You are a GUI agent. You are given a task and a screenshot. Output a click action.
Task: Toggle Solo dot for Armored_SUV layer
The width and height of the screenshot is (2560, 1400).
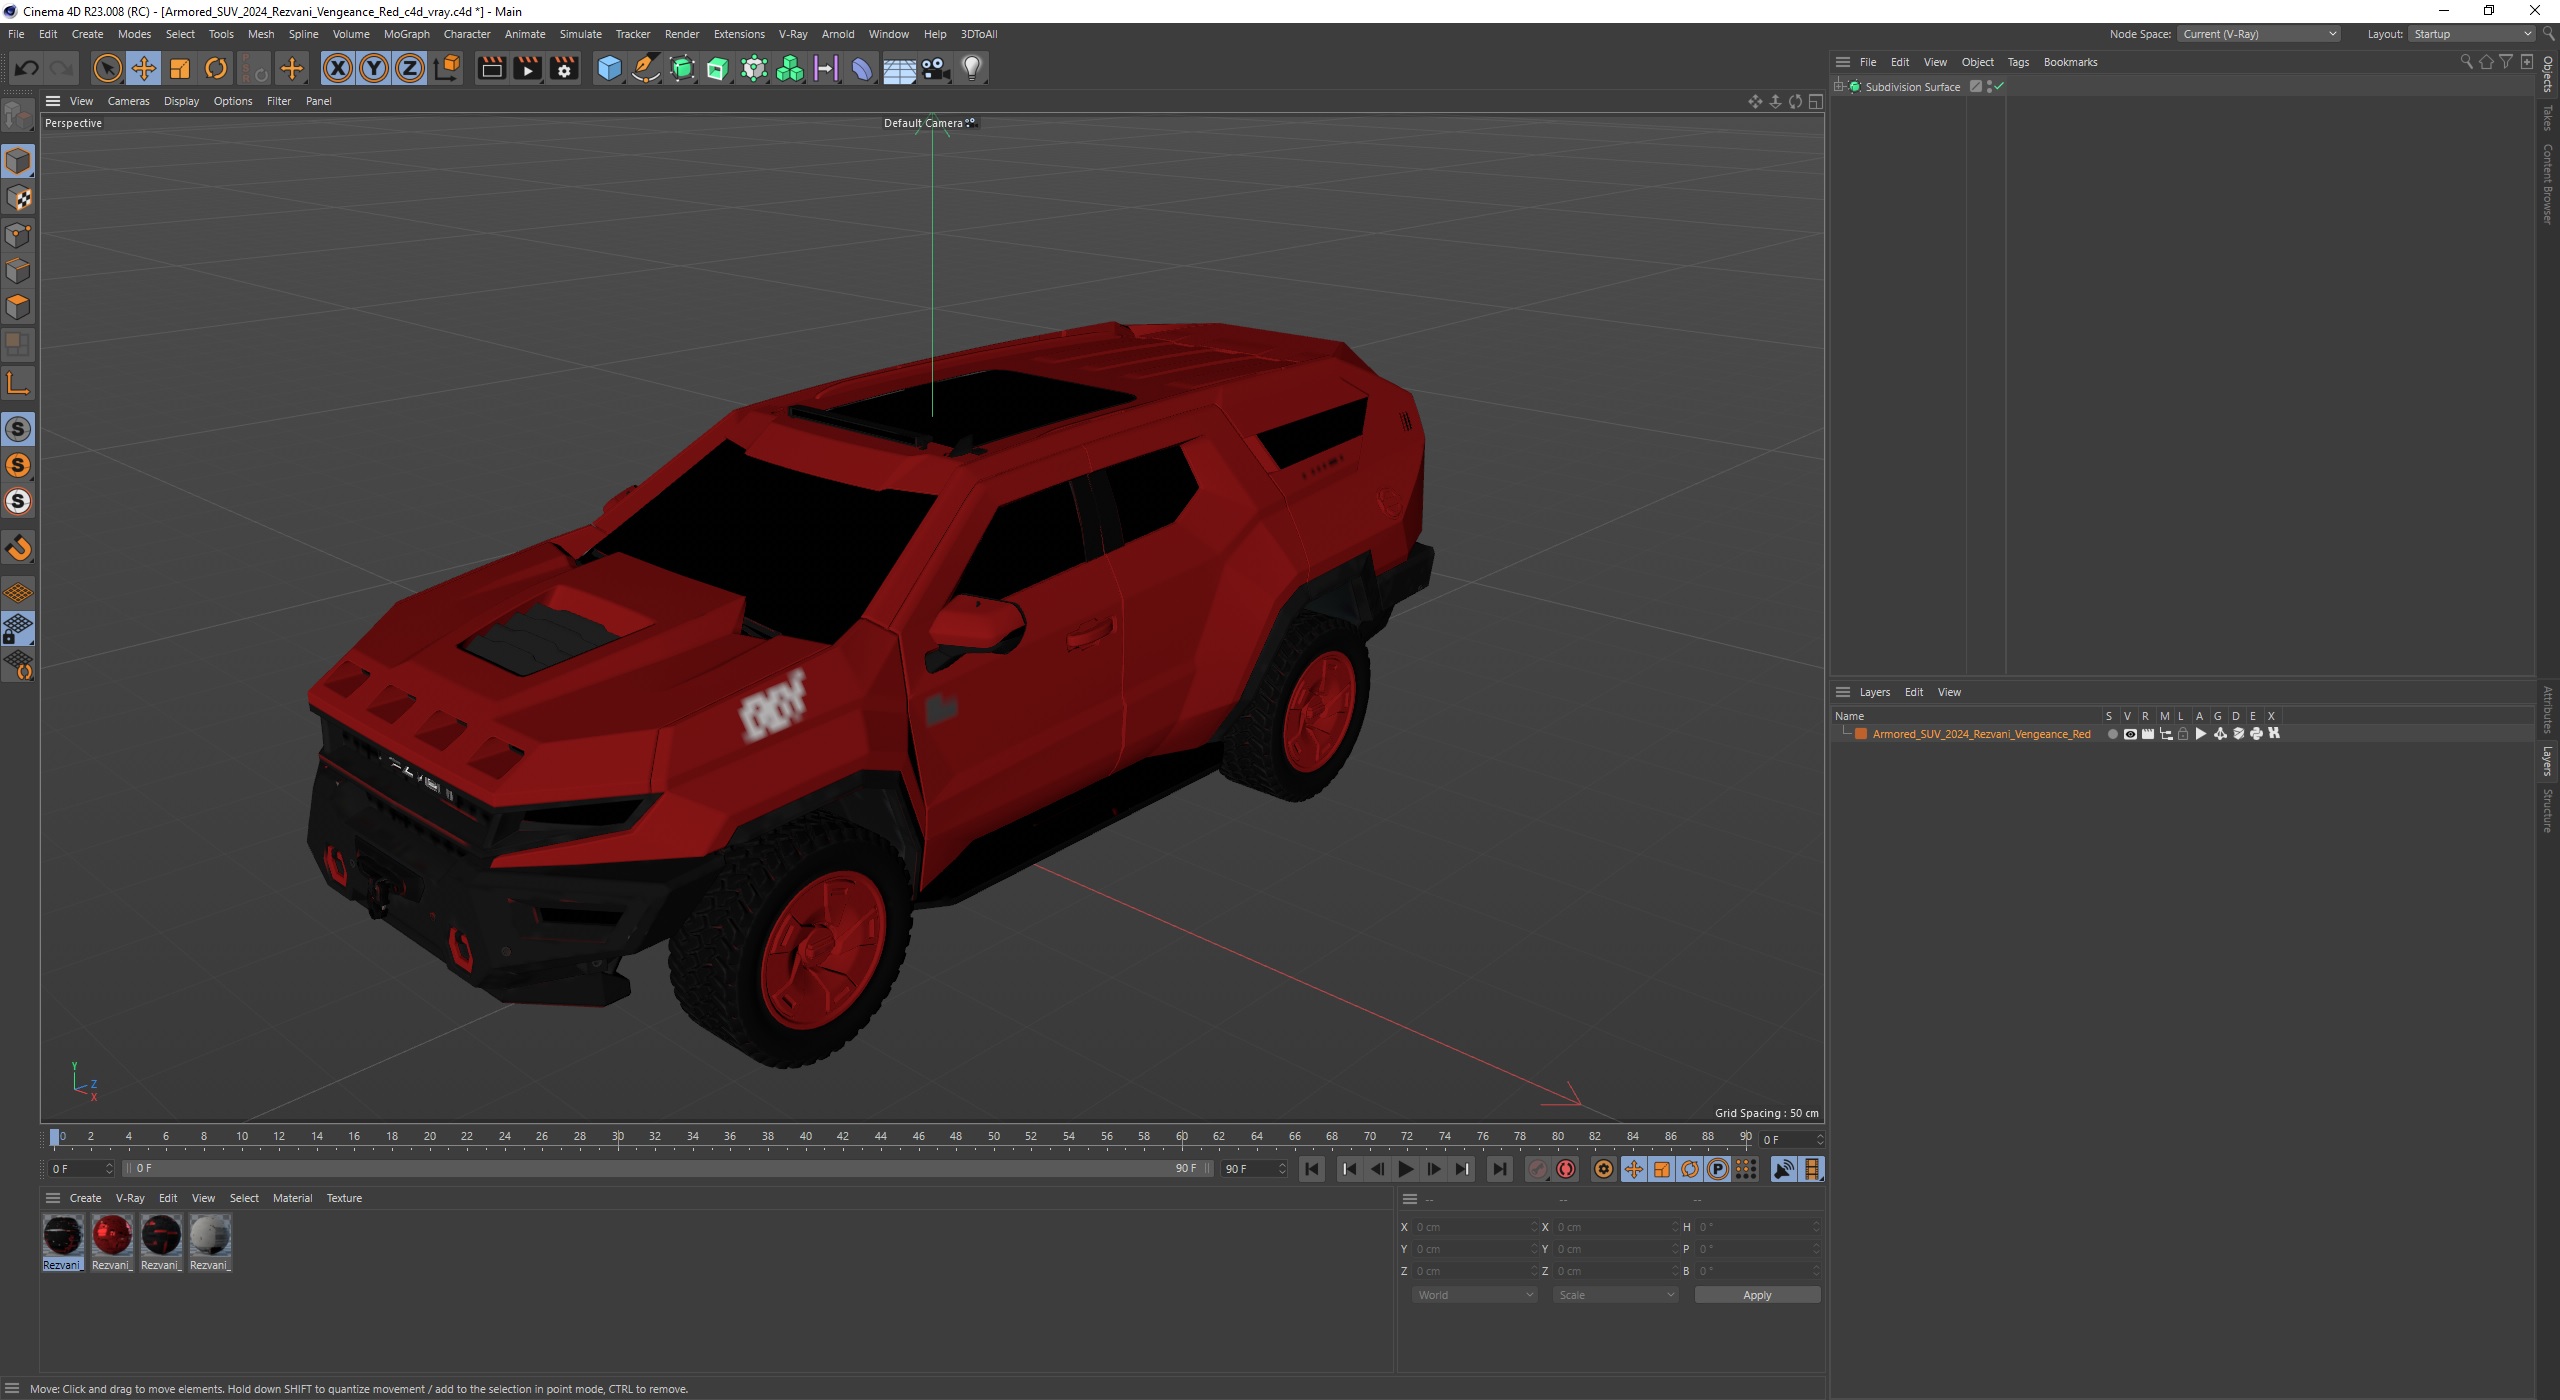coord(2112,734)
